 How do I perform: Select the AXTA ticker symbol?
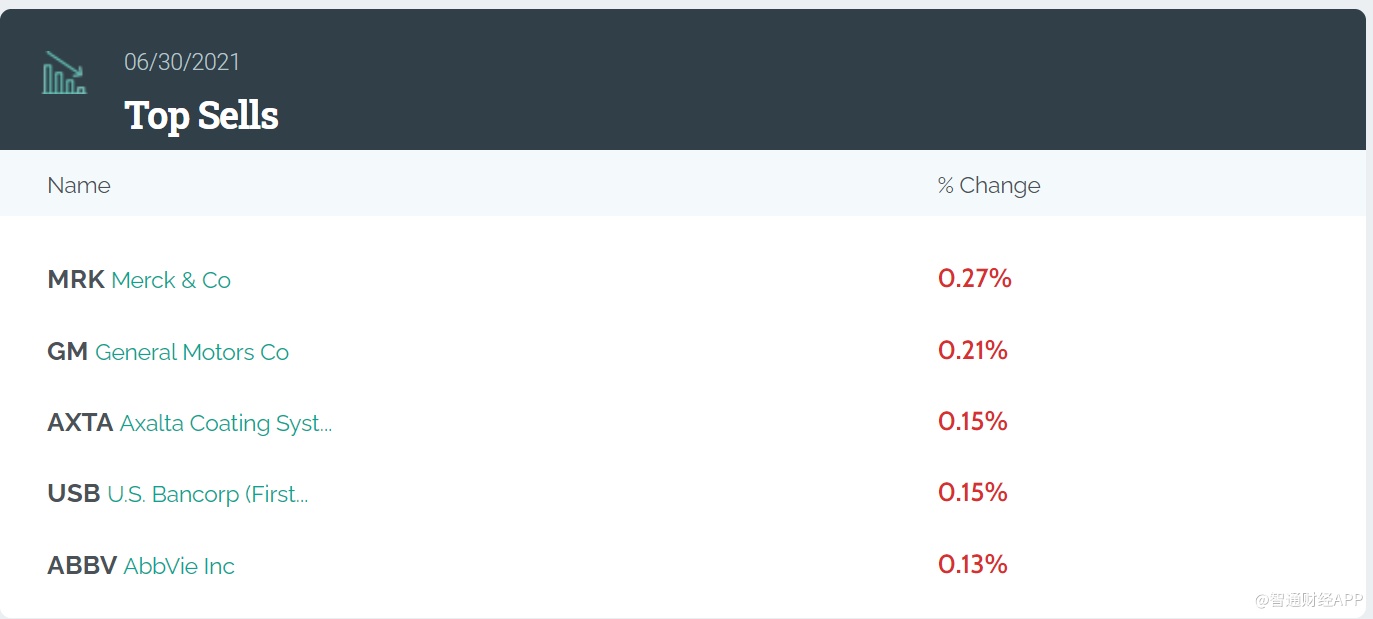[x=80, y=423]
